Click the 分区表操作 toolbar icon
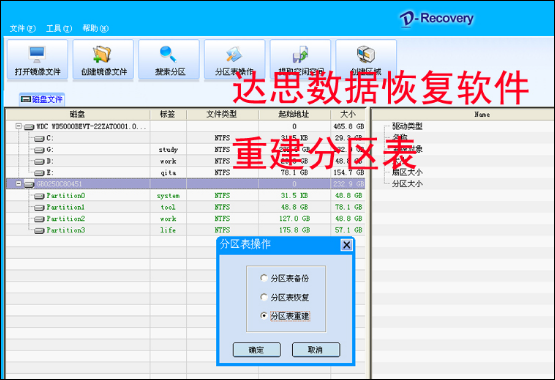 (234, 54)
